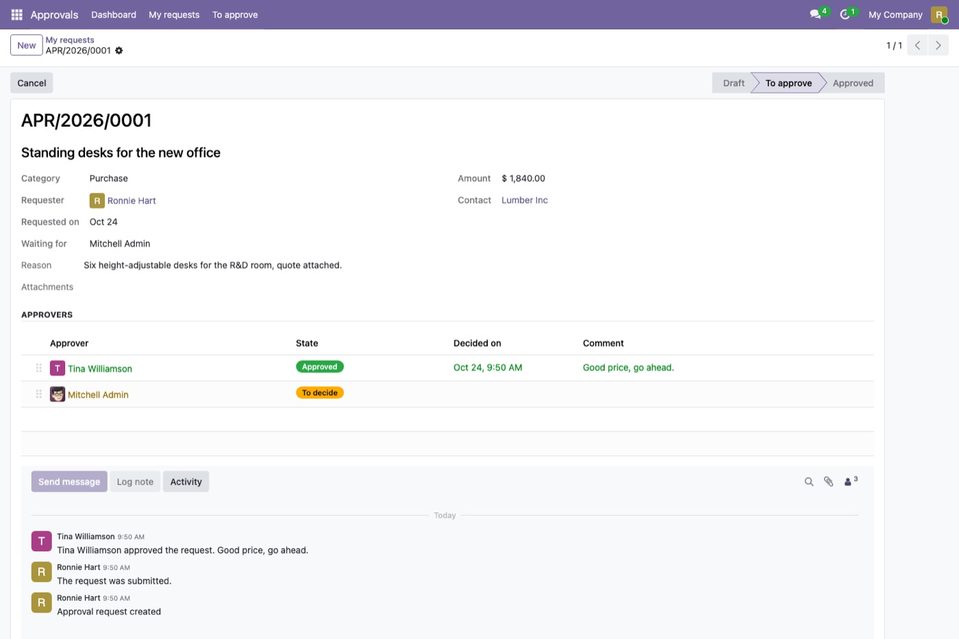Open the user avatar menu at top right
959x639 pixels.
(939, 15)
